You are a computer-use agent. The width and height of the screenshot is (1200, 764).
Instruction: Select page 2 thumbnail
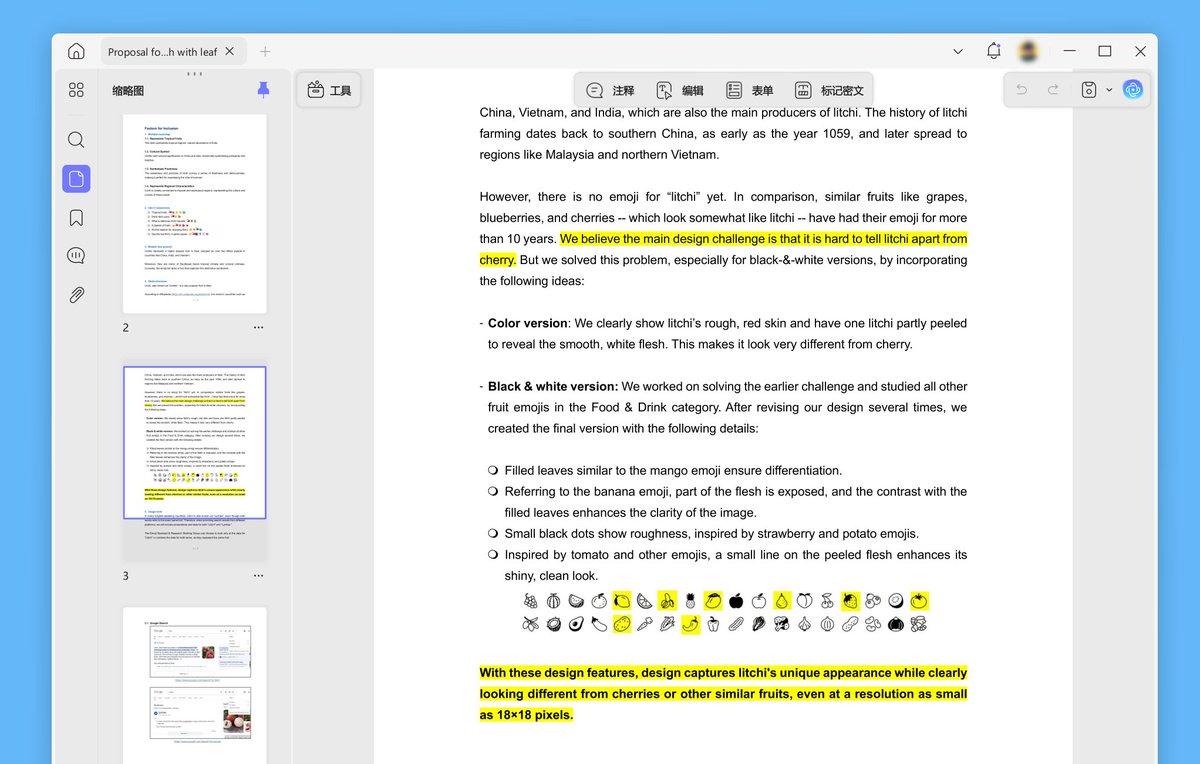click(x=195, y=213)
